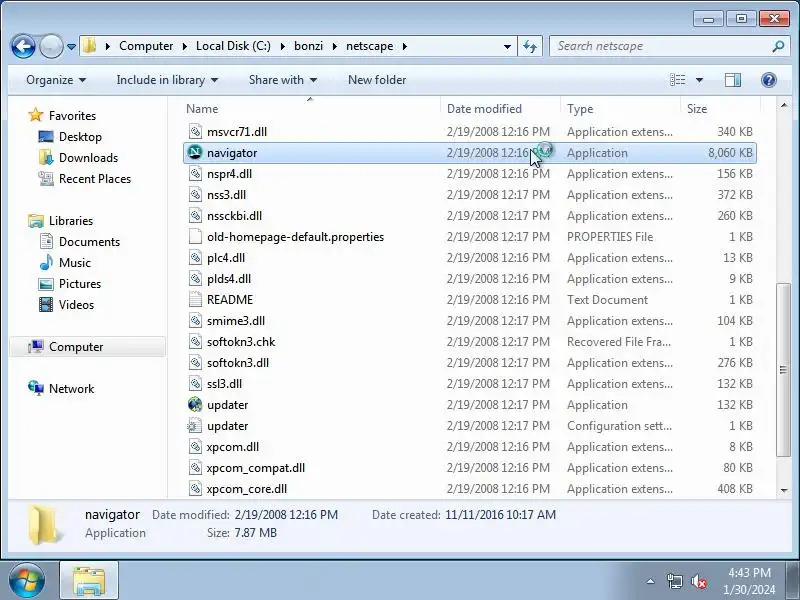Select the Netscape navigator application icon

click(x=195, y=152)
